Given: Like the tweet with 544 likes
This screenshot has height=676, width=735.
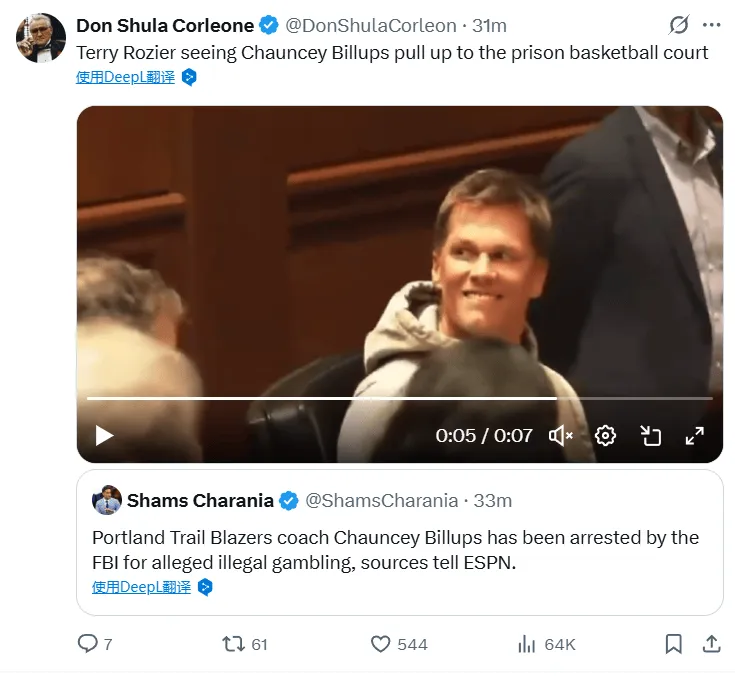Looking at the screenshot, I should tap(381, 644).
